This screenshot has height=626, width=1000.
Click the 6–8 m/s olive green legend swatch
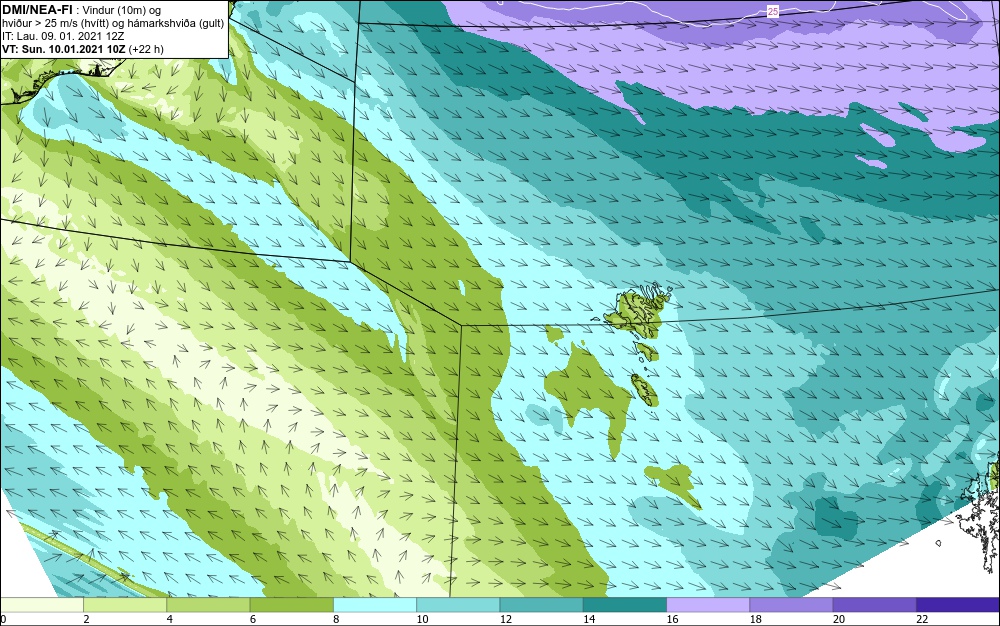point(292,605)
